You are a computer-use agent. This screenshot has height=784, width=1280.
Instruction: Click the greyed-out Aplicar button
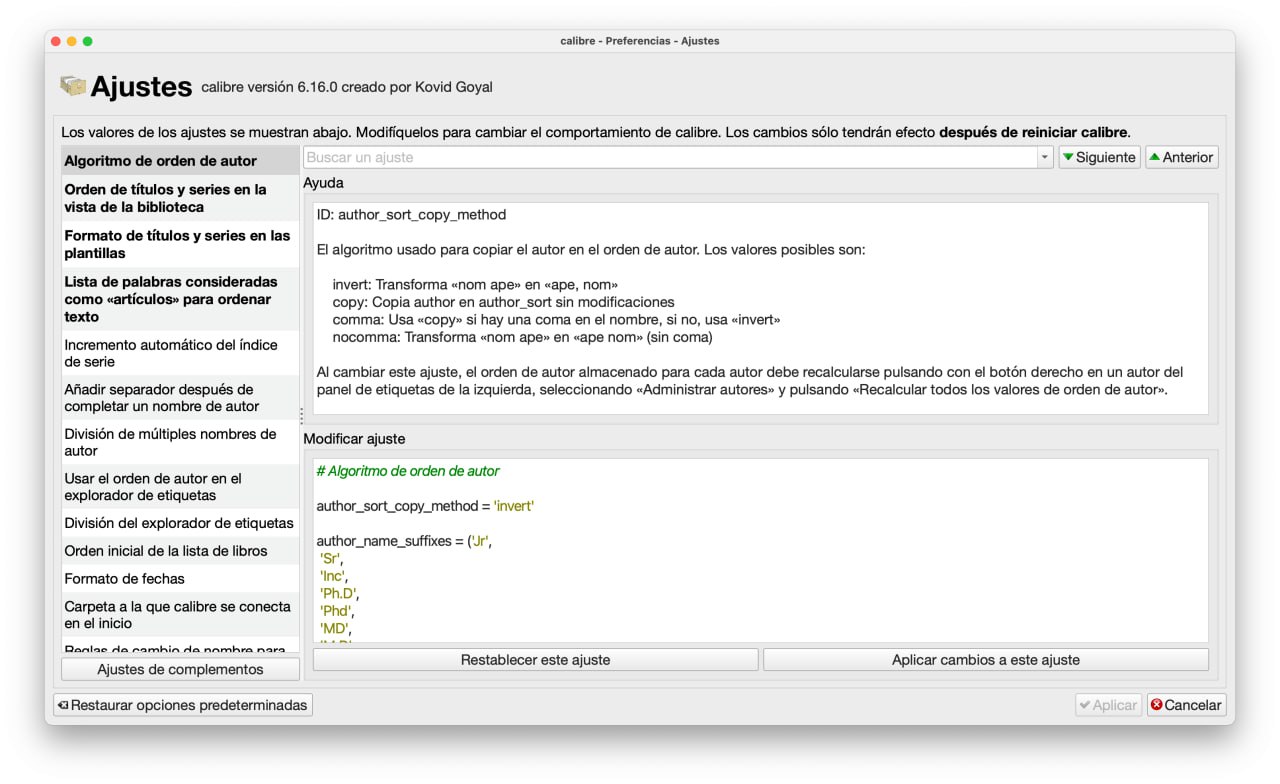[x=1108, y=705]
